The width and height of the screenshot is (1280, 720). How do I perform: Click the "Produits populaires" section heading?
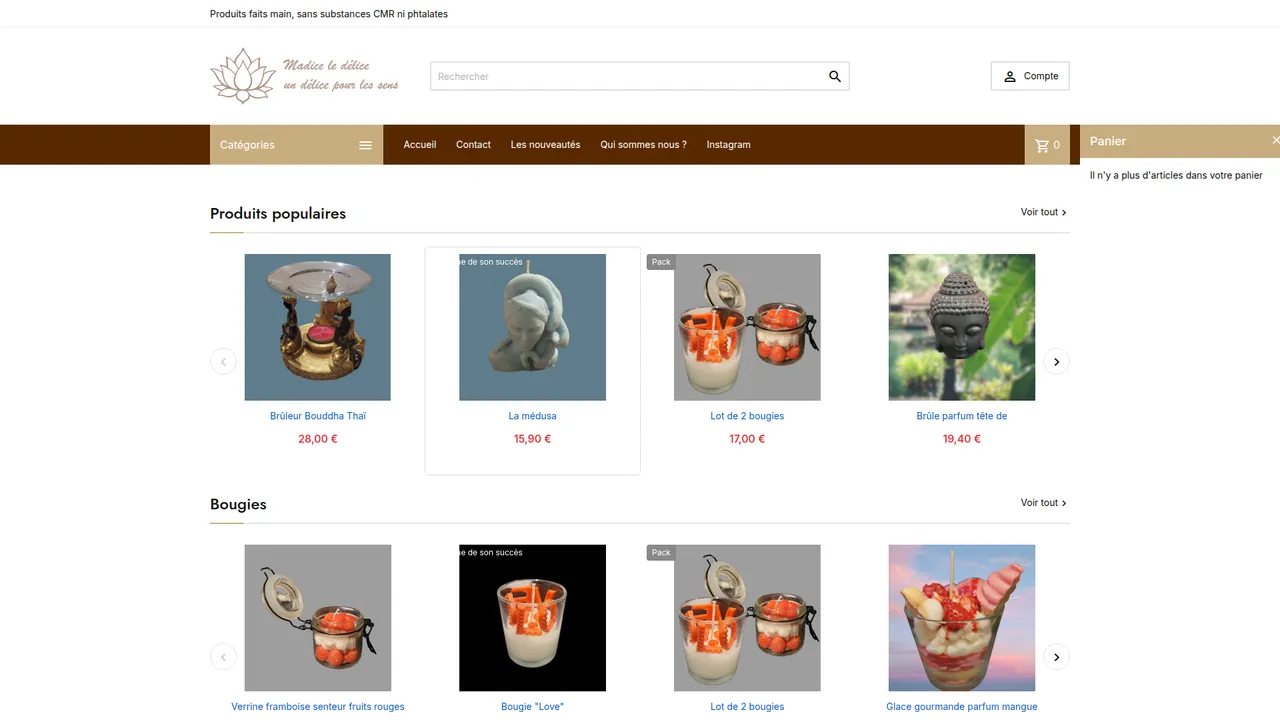278,213
